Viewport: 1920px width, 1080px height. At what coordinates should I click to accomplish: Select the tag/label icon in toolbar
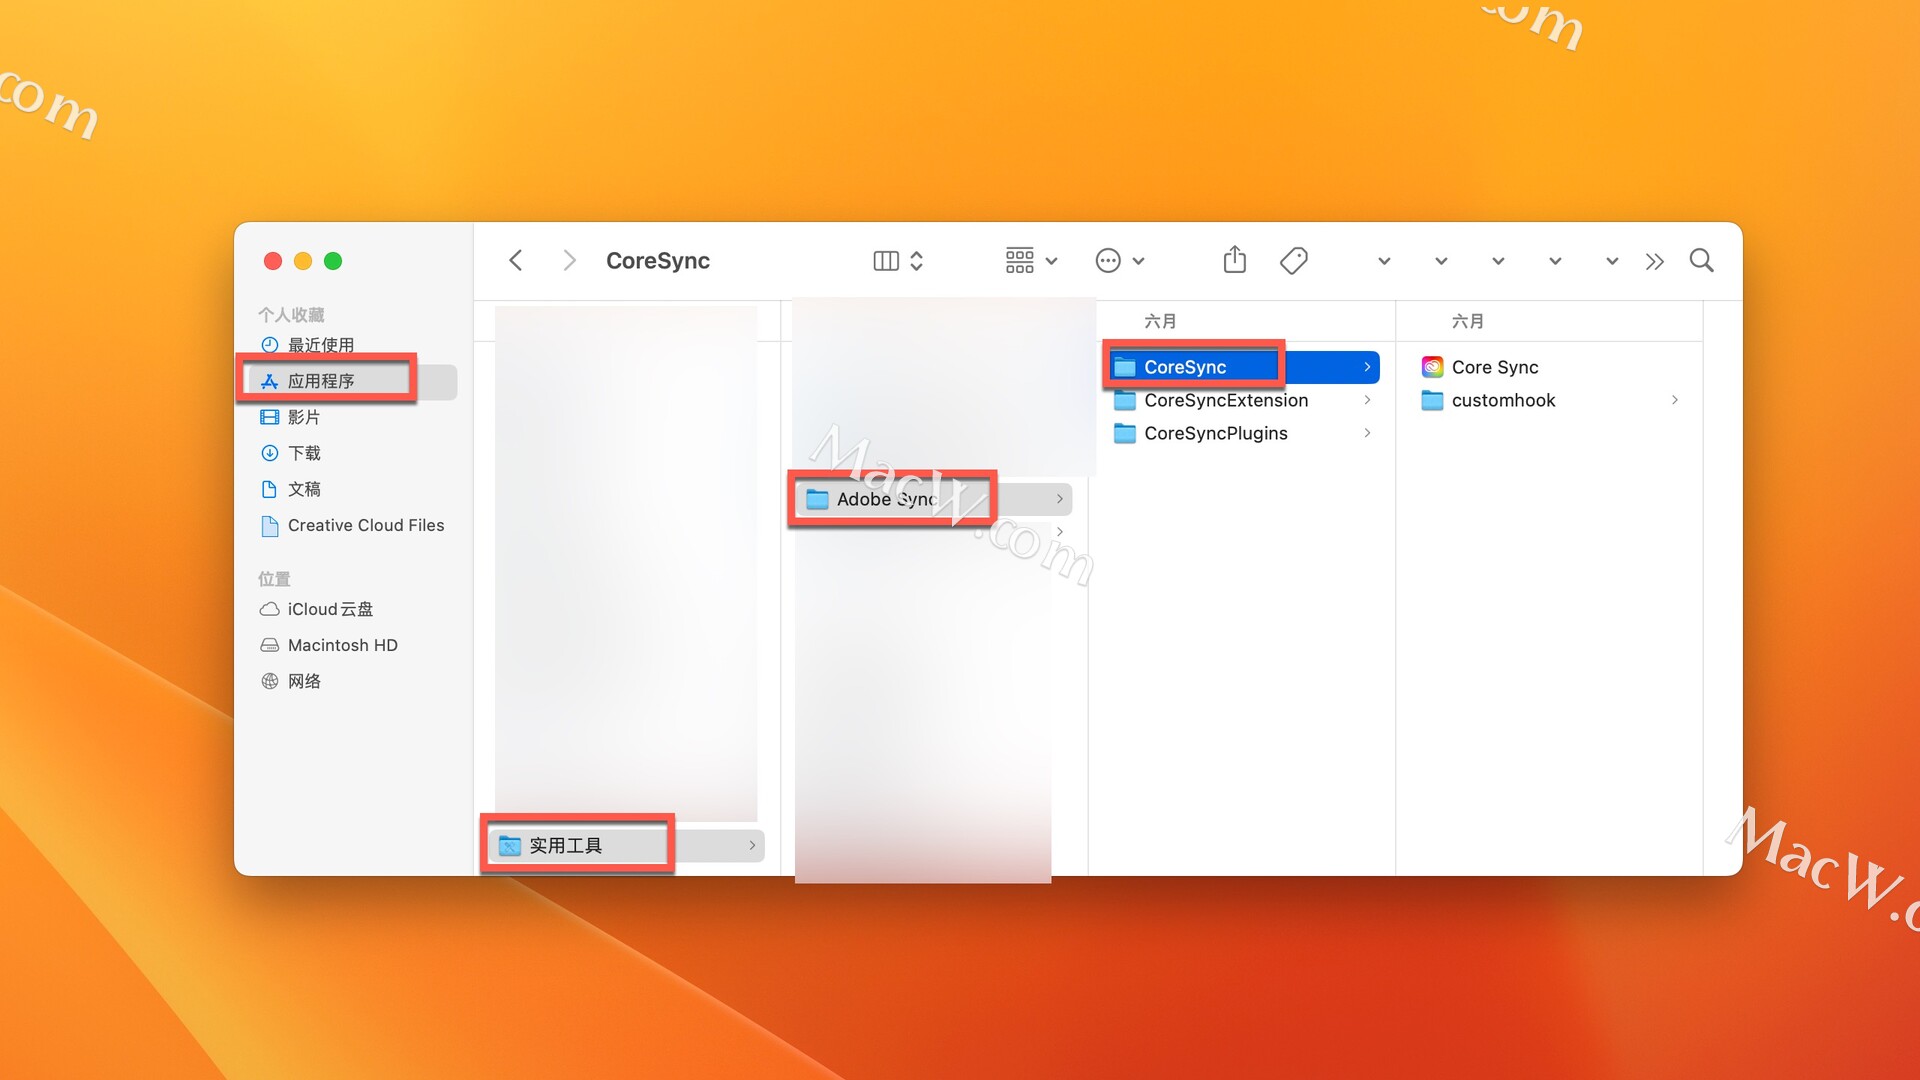click(1294, 261)
